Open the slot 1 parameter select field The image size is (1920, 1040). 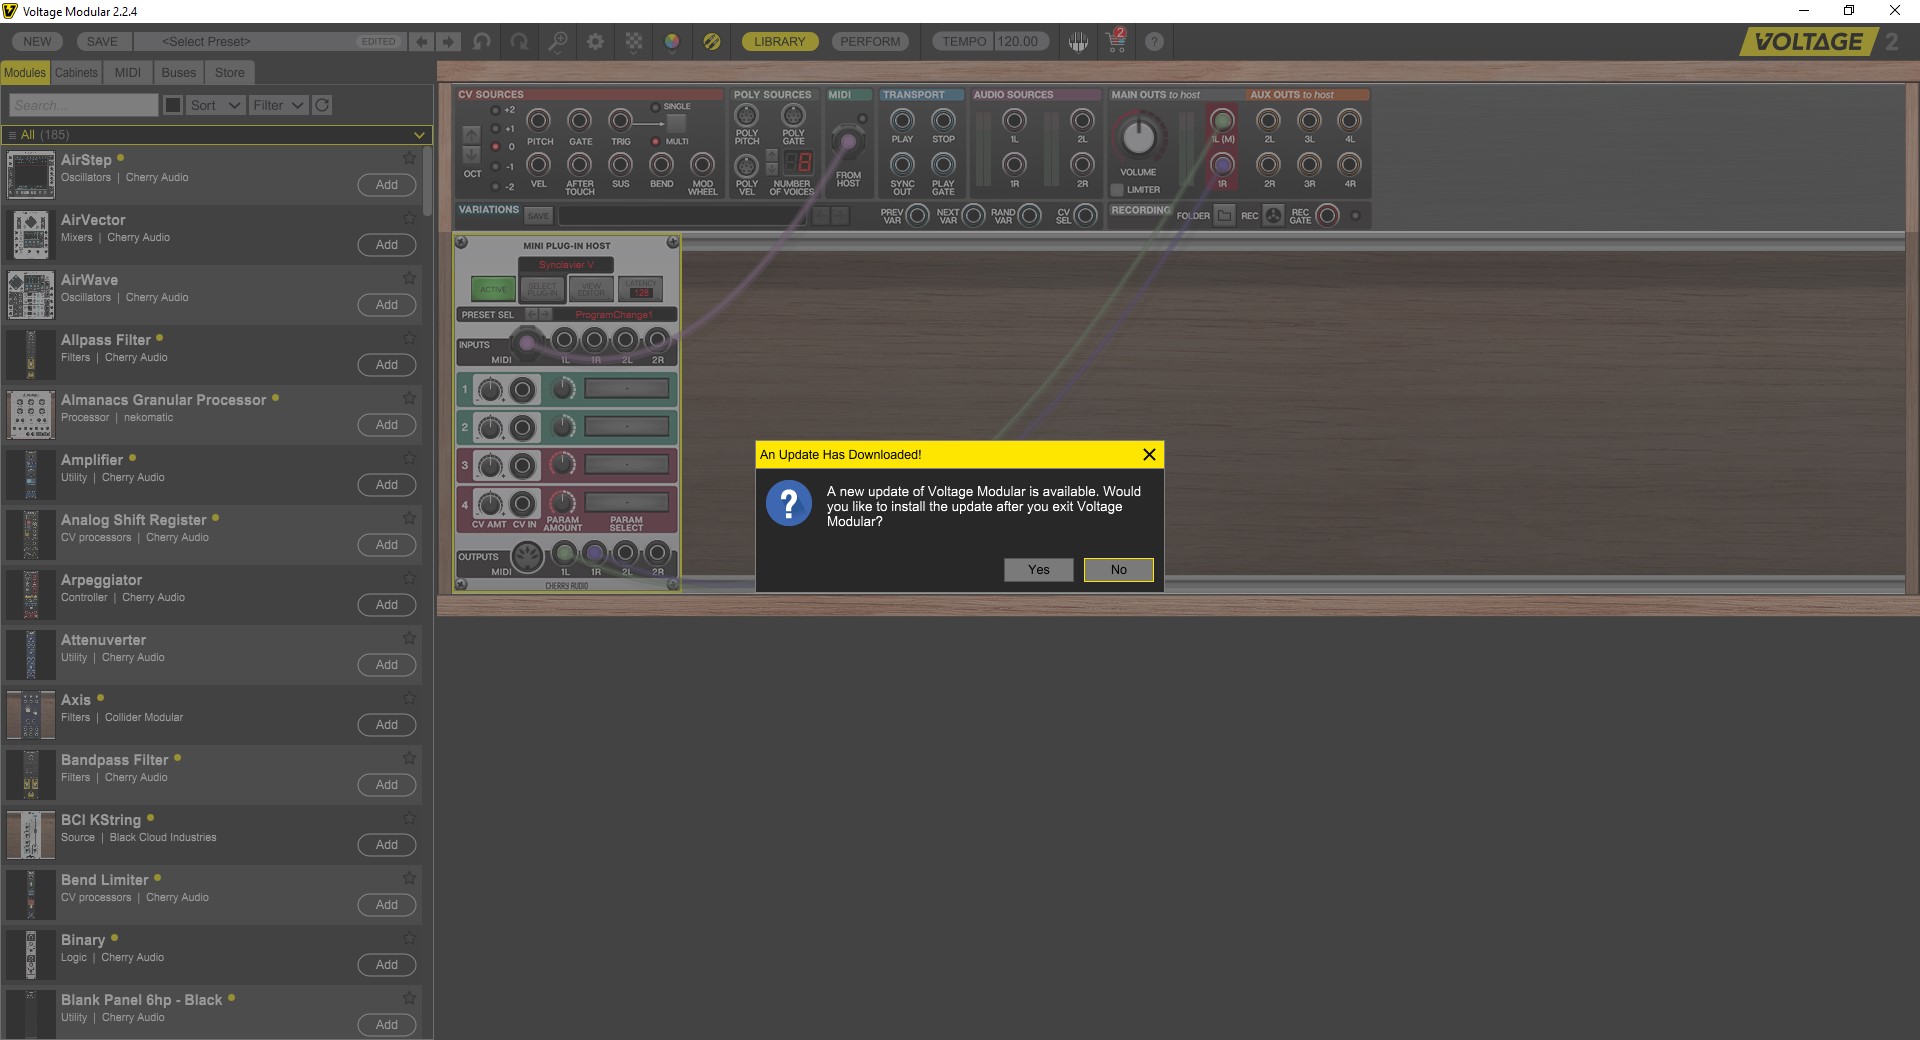[x=627, y=389]
